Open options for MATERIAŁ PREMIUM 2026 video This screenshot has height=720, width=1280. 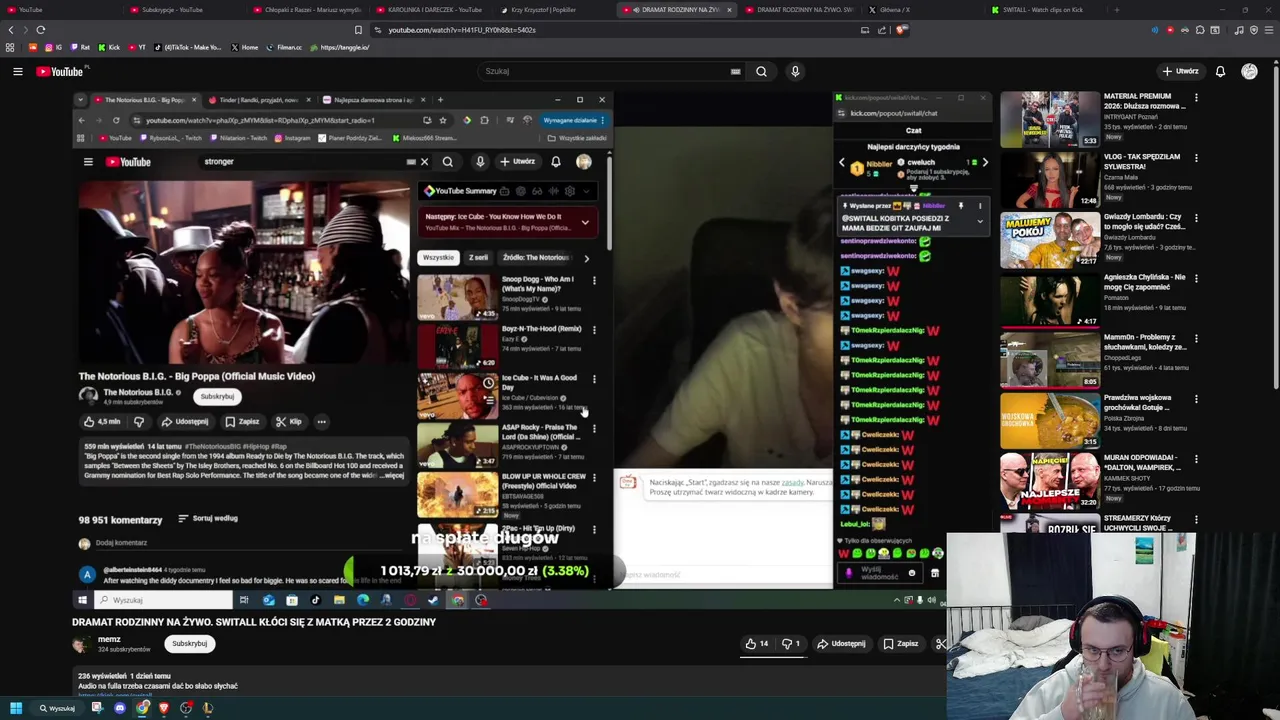click(1196, 97)
